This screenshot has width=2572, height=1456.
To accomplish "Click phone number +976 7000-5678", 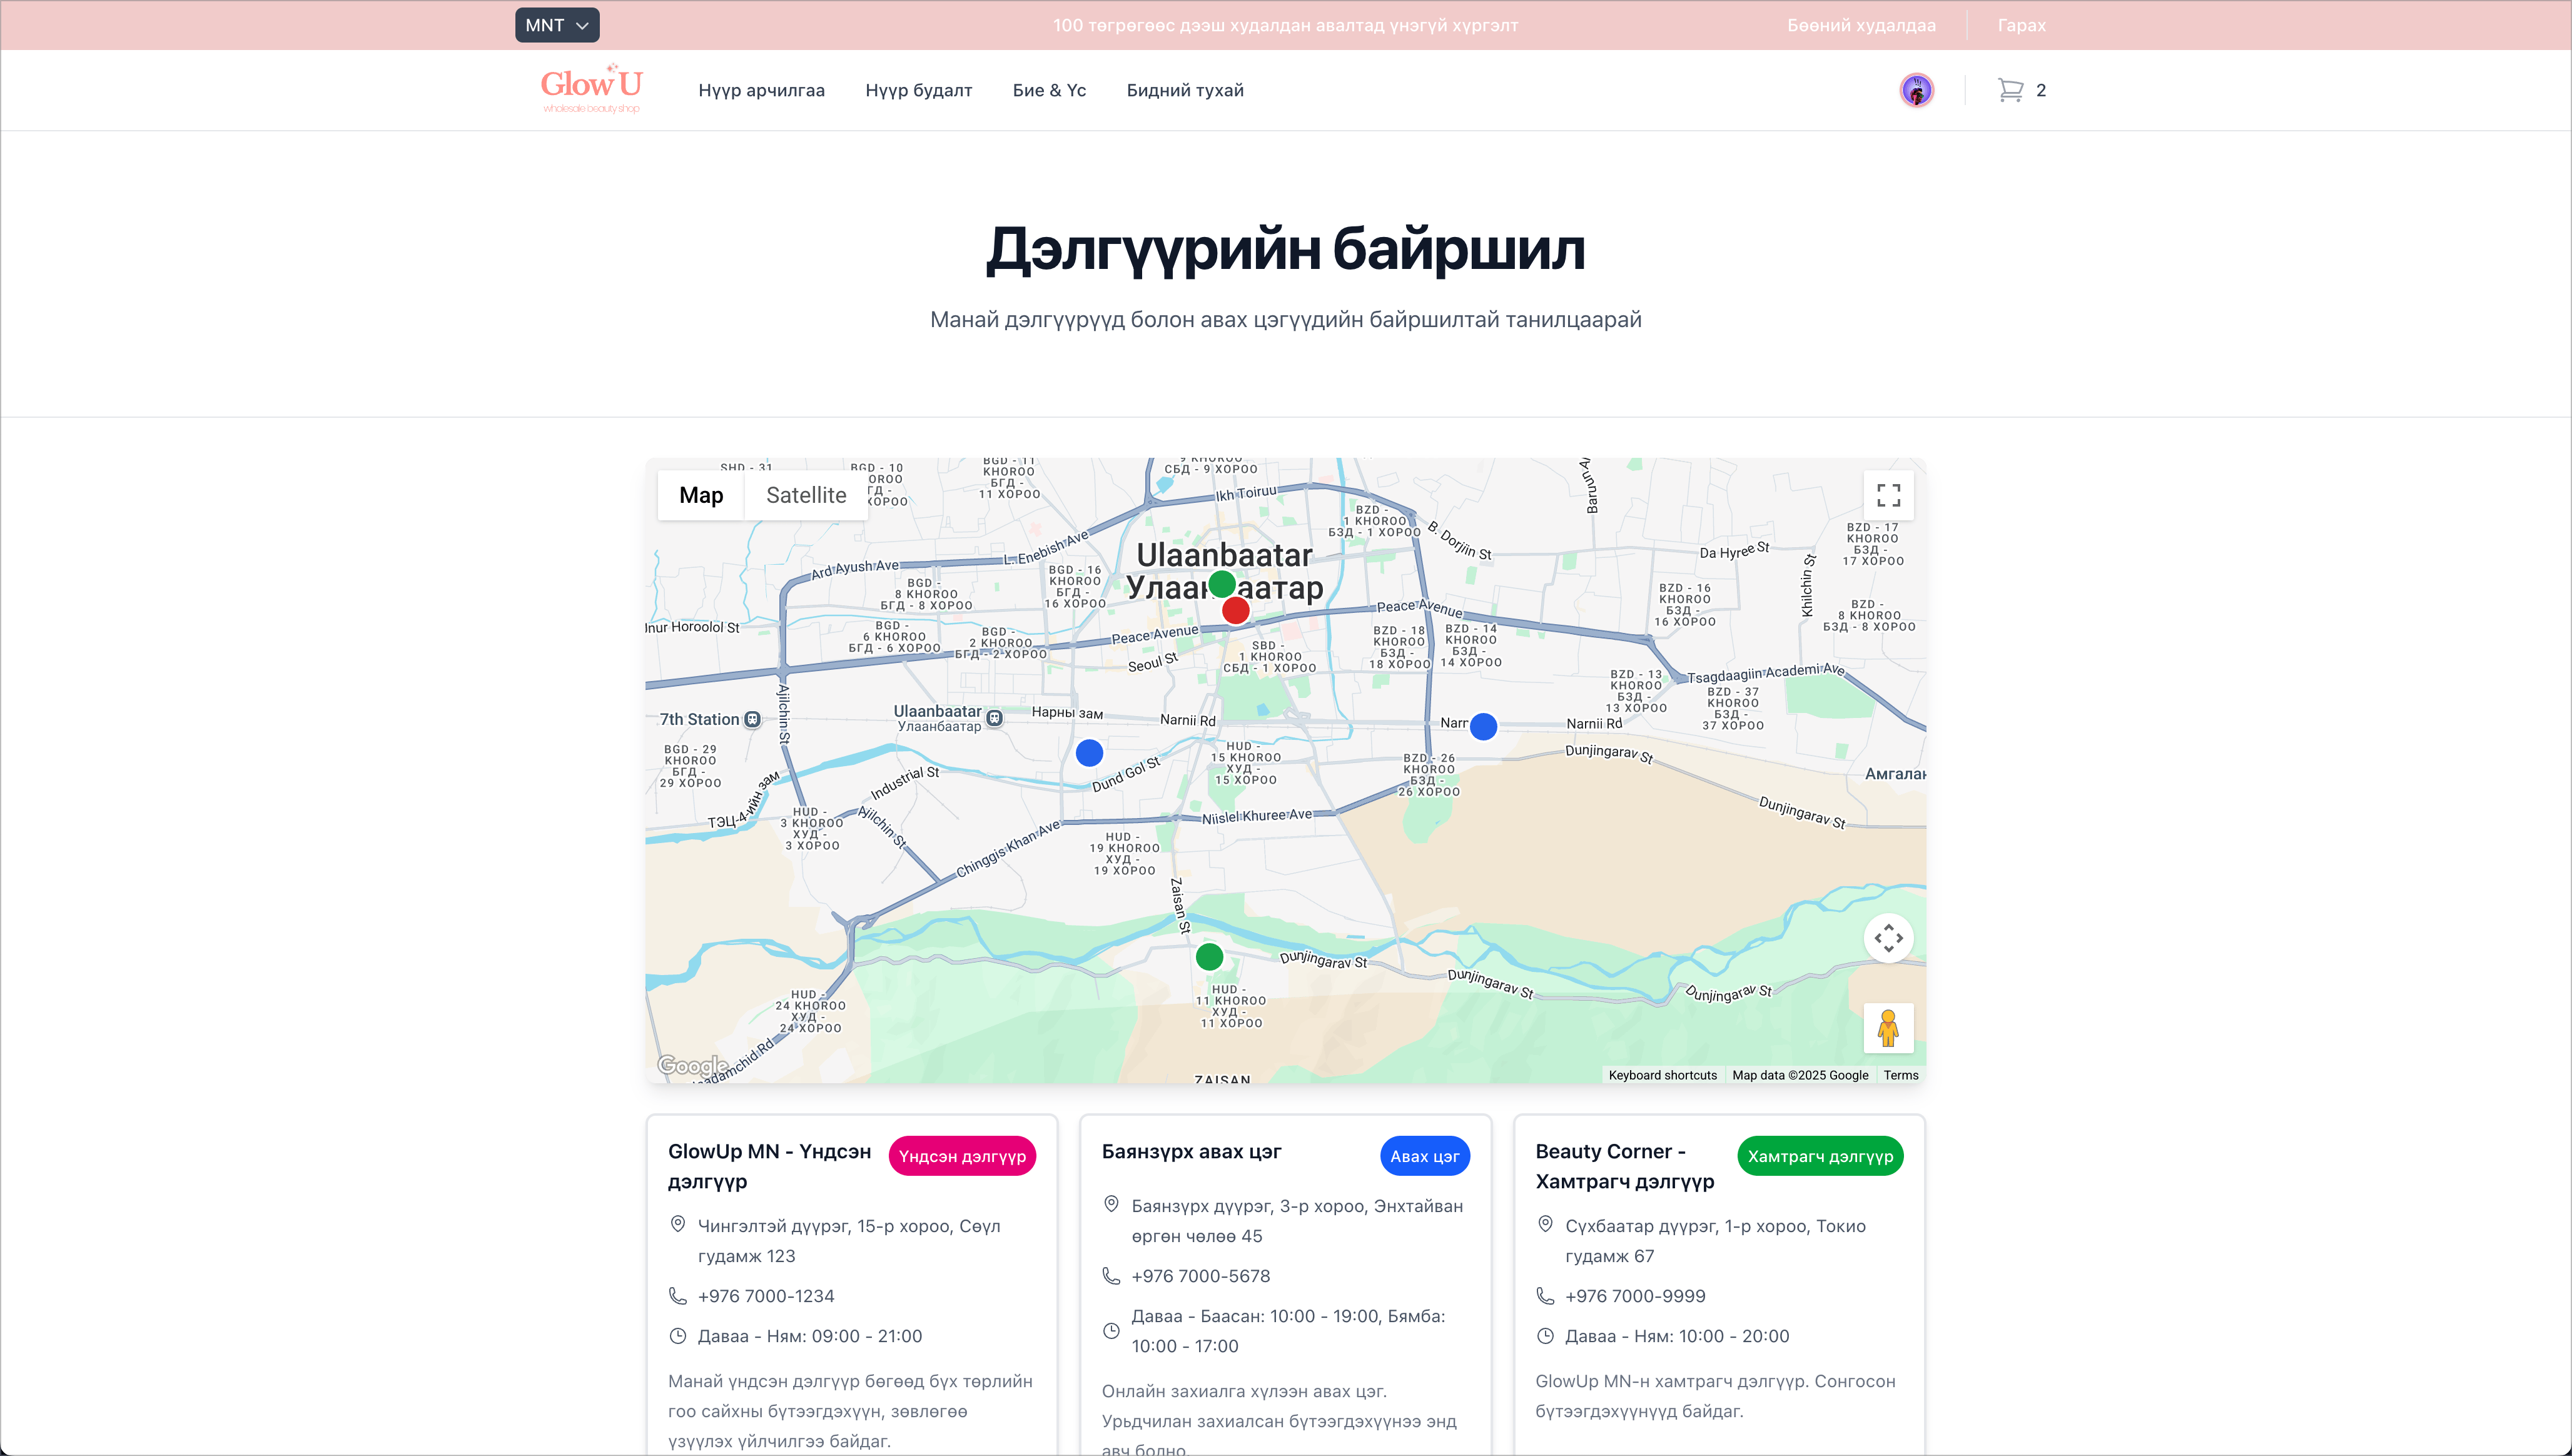I will (x=1201, y=1276).
